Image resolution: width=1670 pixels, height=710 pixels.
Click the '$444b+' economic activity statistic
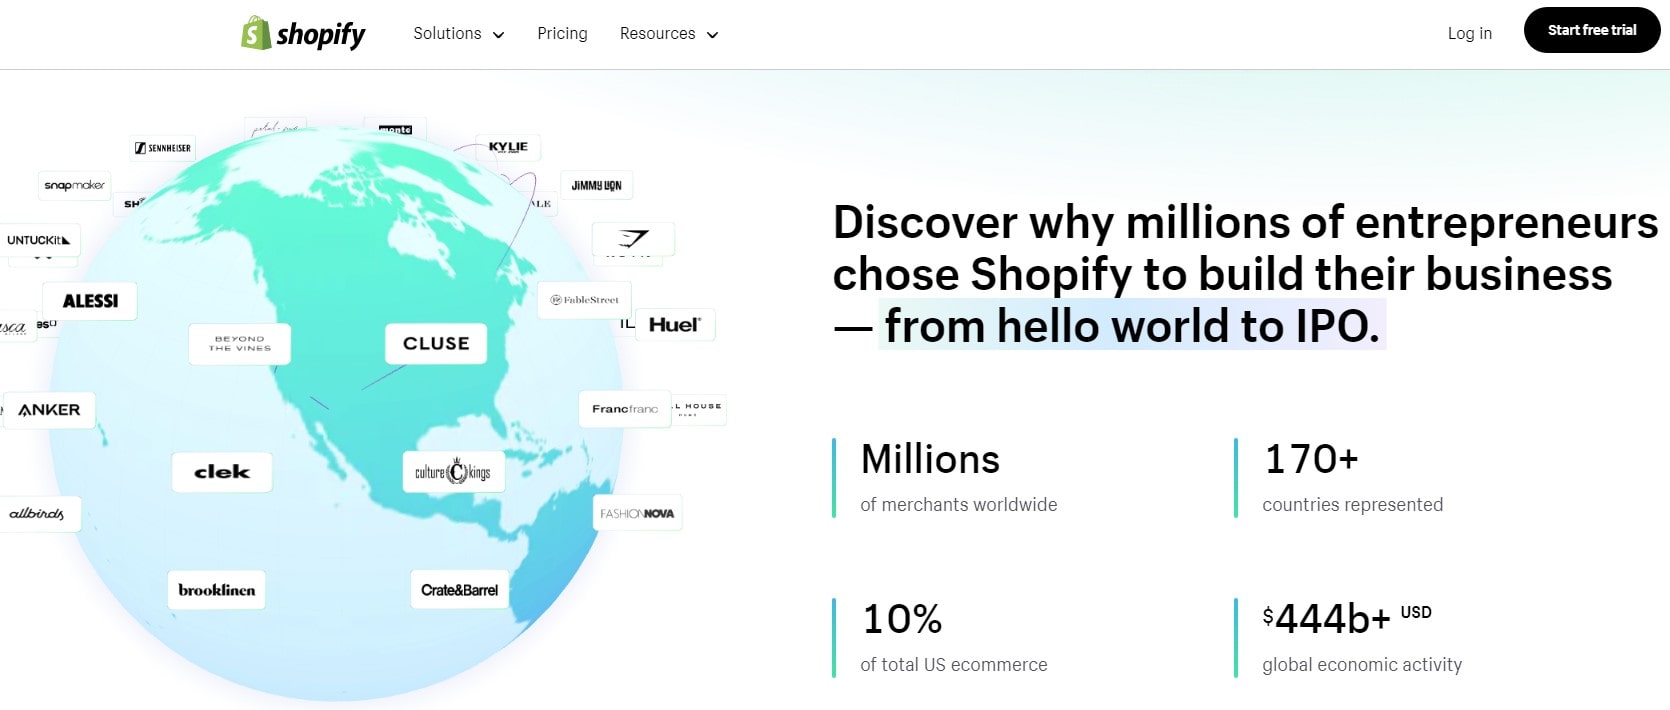point(1347,619)
